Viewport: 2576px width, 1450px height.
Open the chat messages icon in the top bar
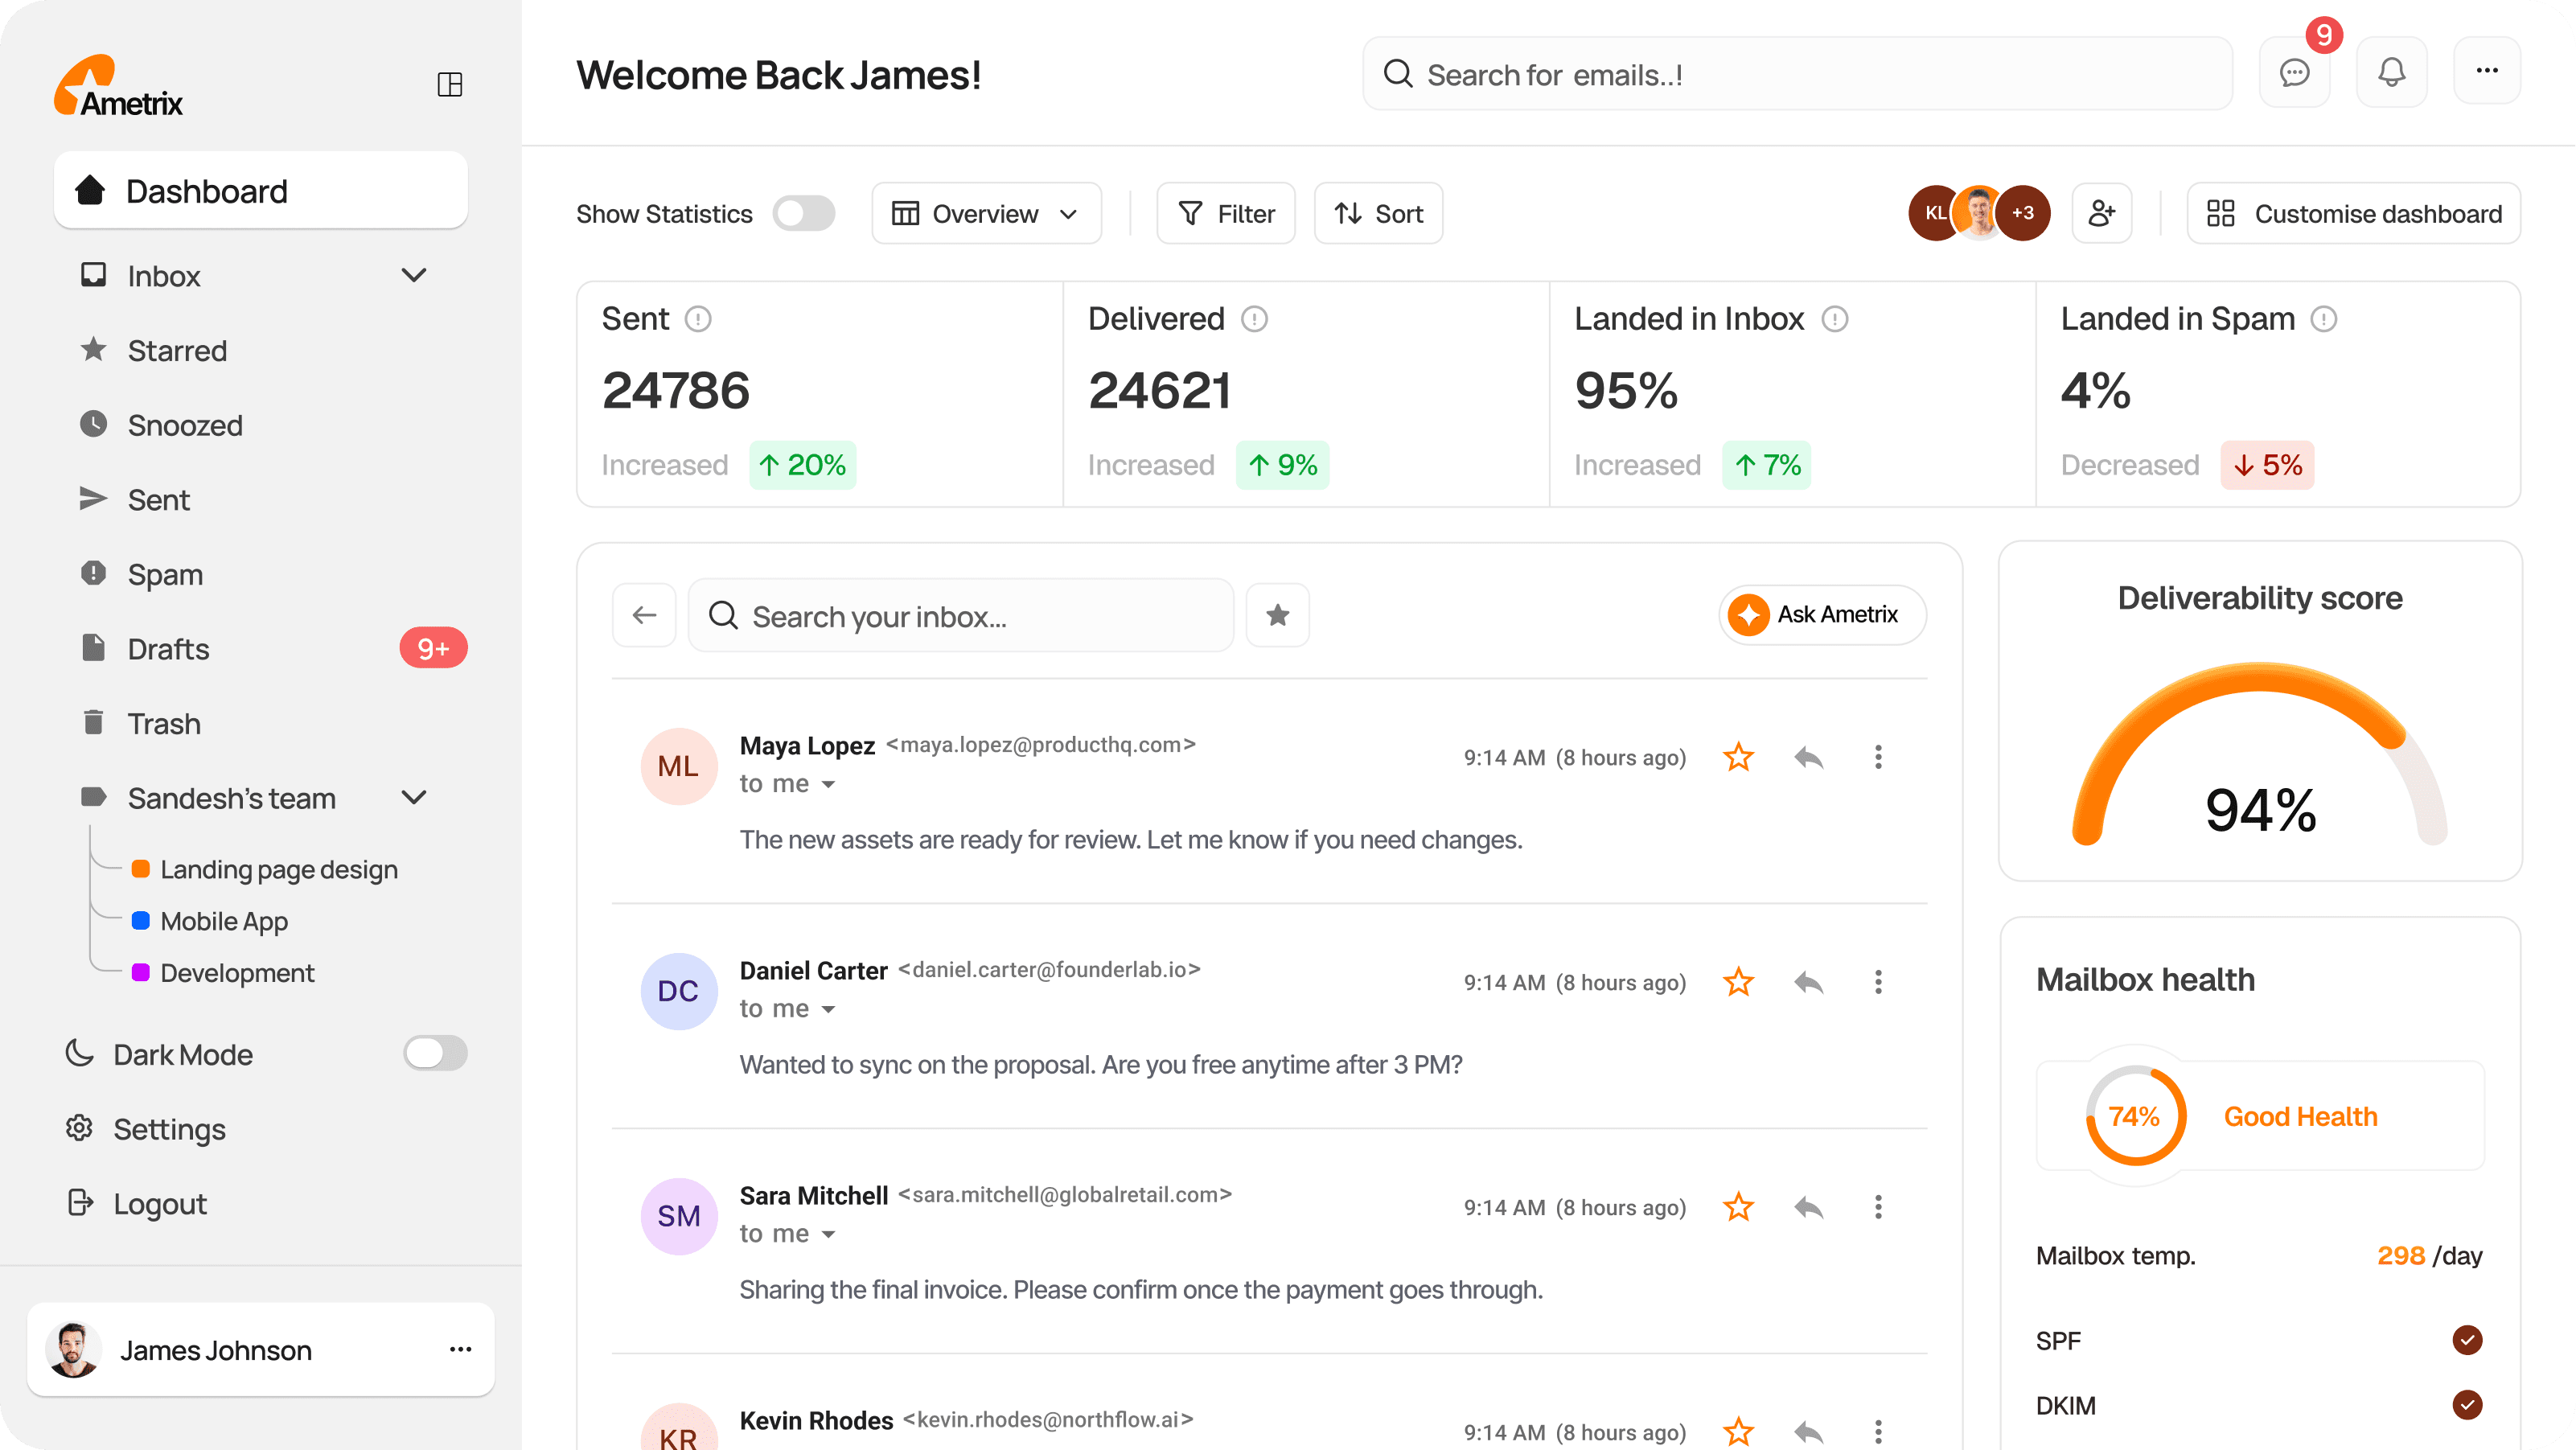[2294, 72]
